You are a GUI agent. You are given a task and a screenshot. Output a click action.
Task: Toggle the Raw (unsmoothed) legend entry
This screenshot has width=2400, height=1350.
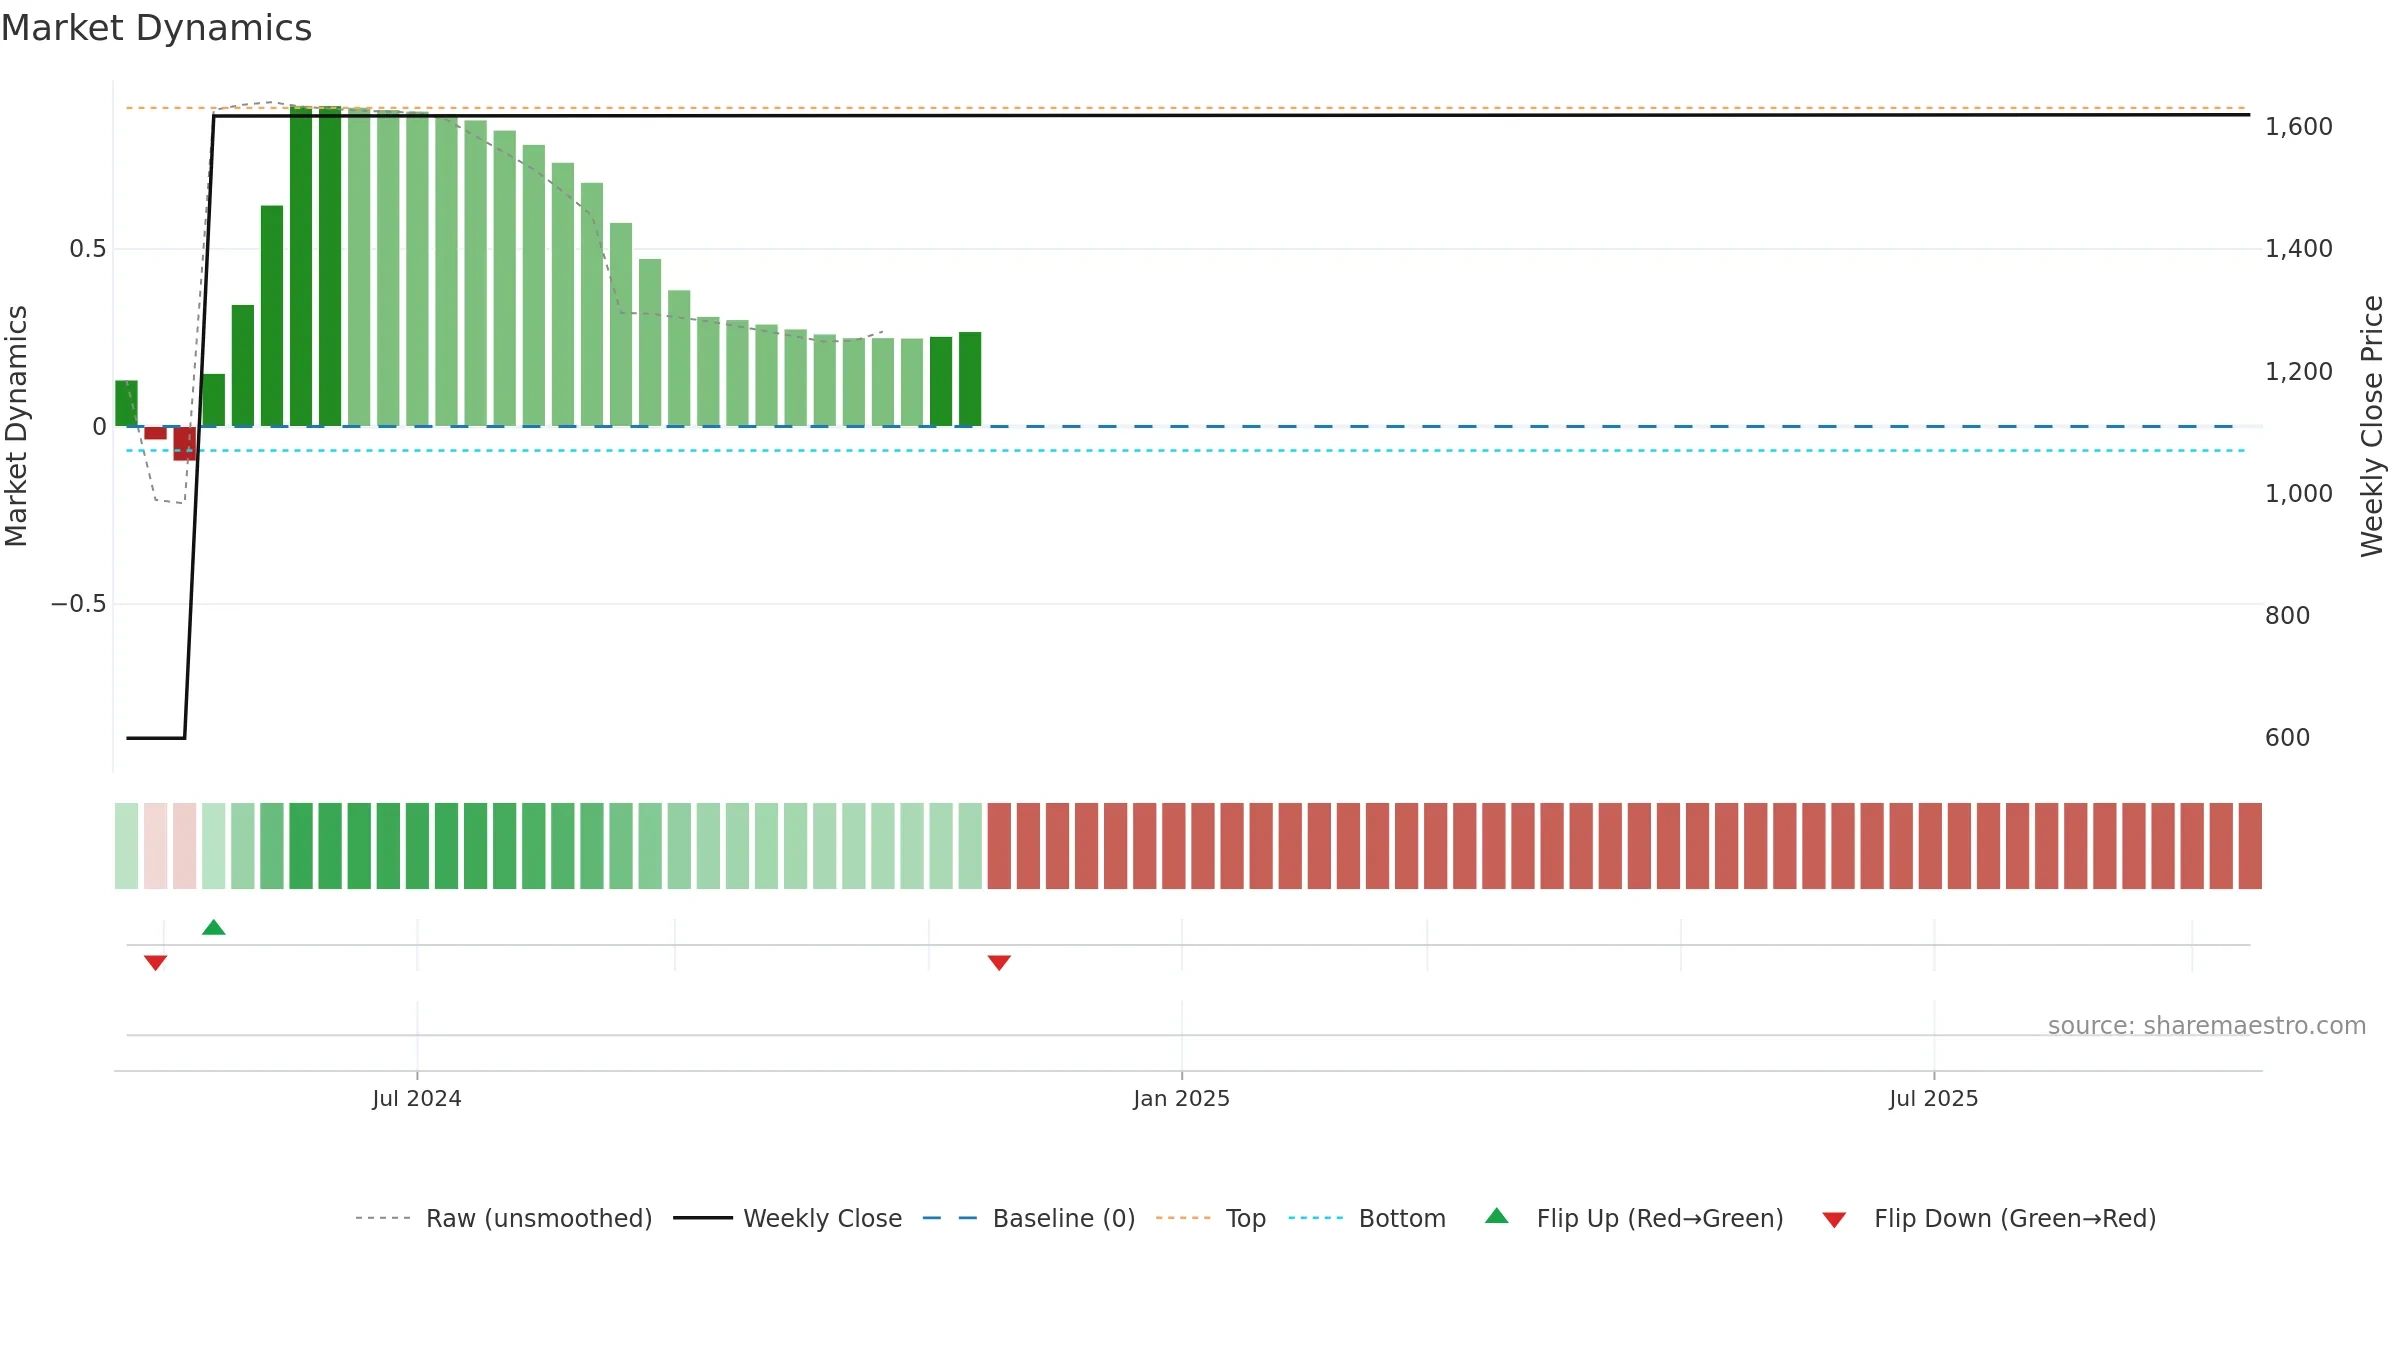[x=504, y=1218]
